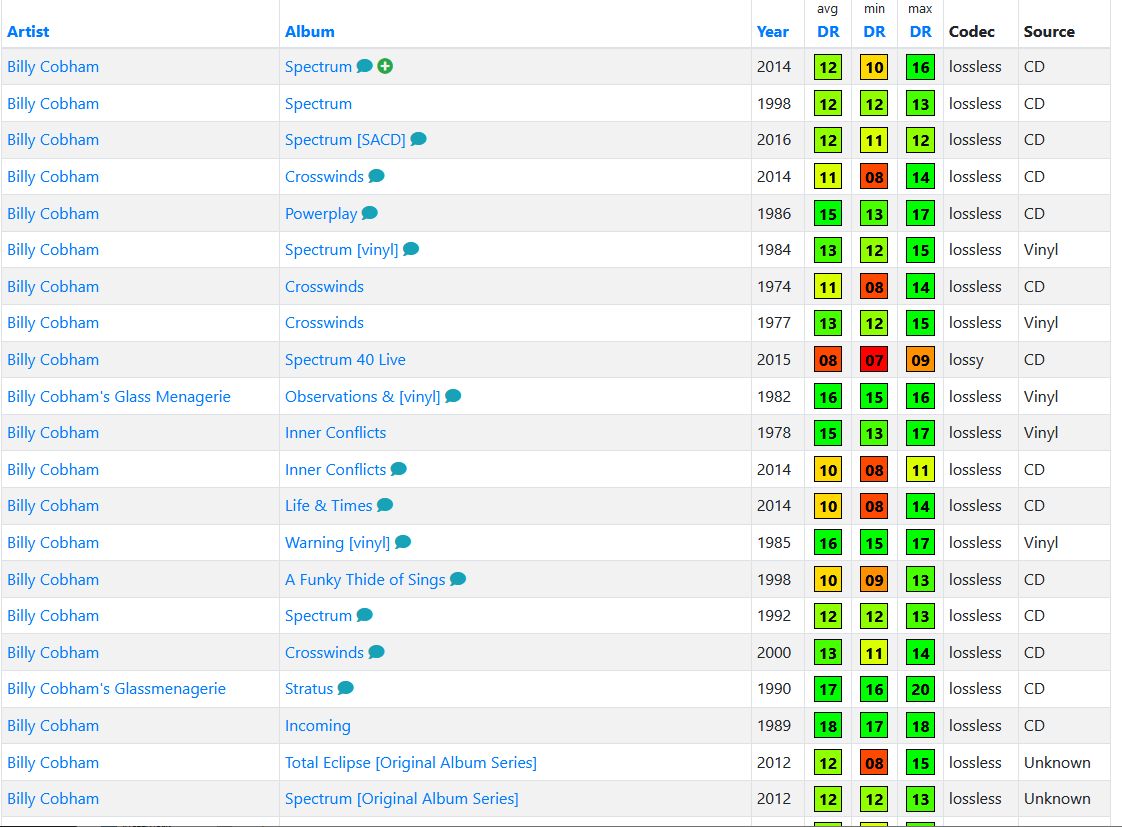Open comment bubble for Spectrum 1992
This screenshot has width=1122, height=827.
pos(364,615)
